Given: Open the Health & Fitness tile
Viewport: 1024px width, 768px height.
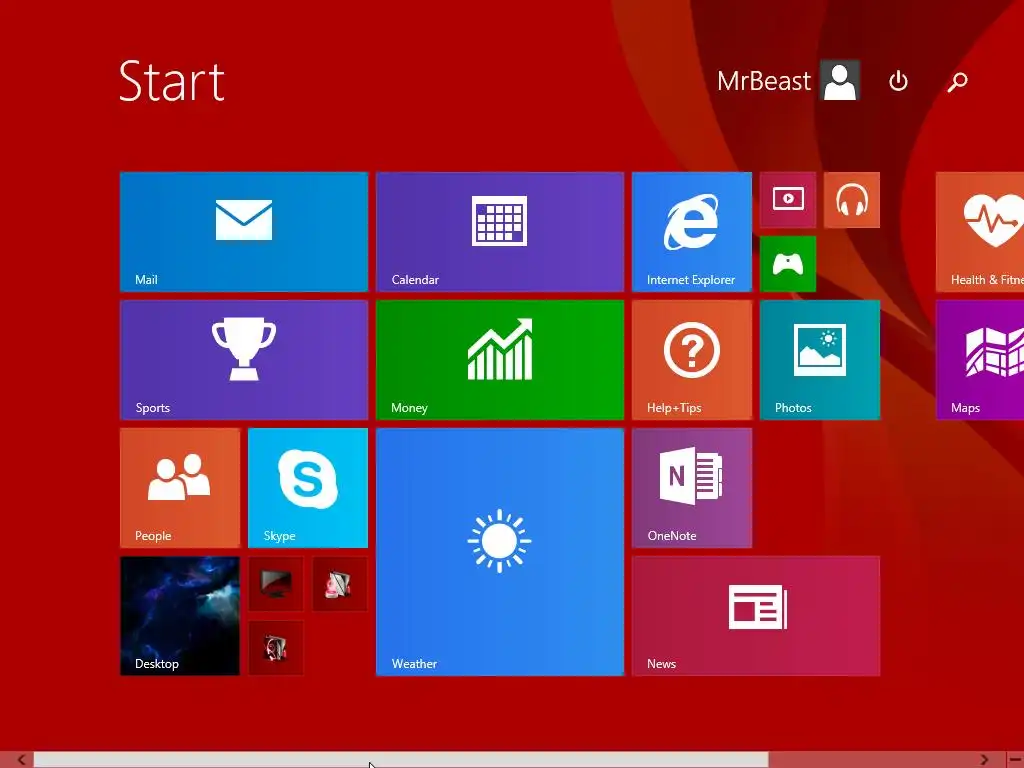Looking at the screenshot, I should [980, 232].
